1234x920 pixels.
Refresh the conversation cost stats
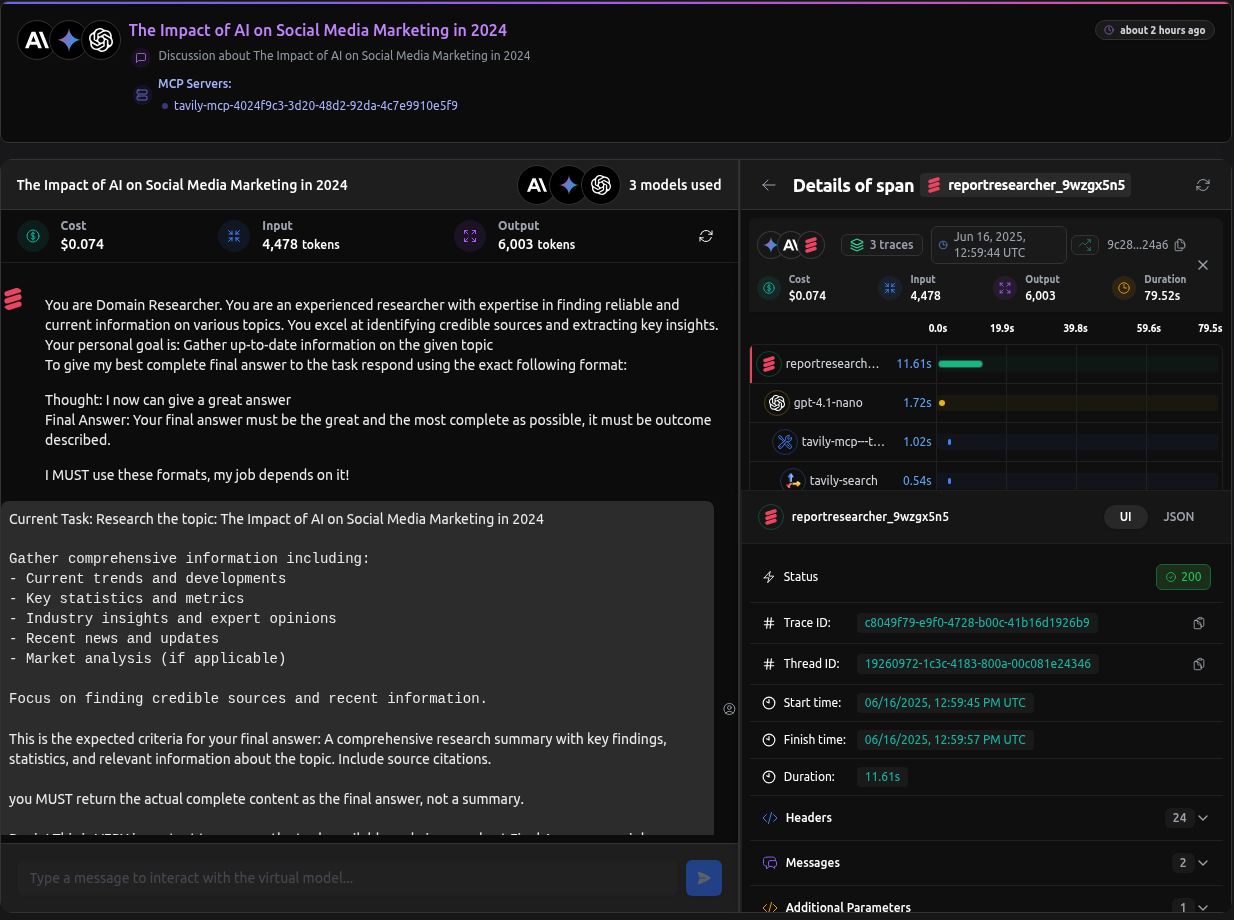[x=706, y=236]
